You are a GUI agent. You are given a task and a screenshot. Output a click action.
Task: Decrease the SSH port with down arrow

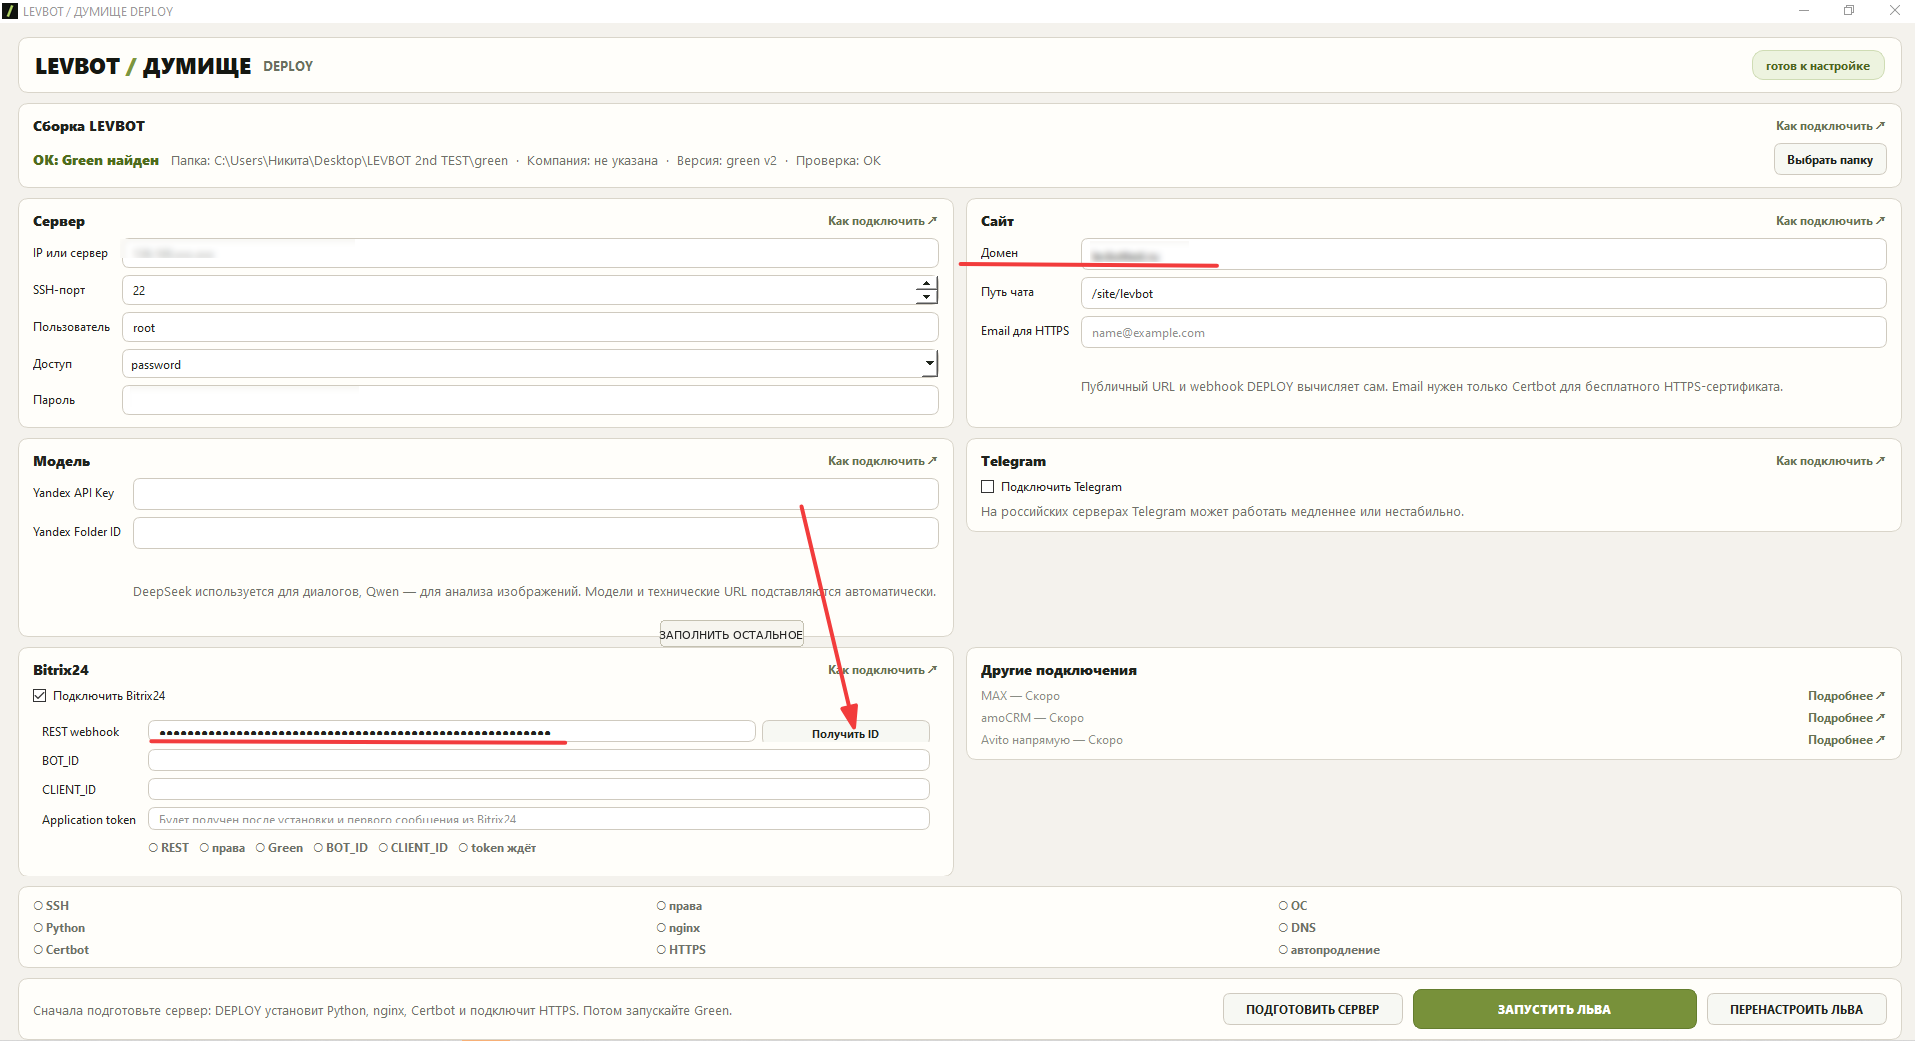tap(926, 296)
